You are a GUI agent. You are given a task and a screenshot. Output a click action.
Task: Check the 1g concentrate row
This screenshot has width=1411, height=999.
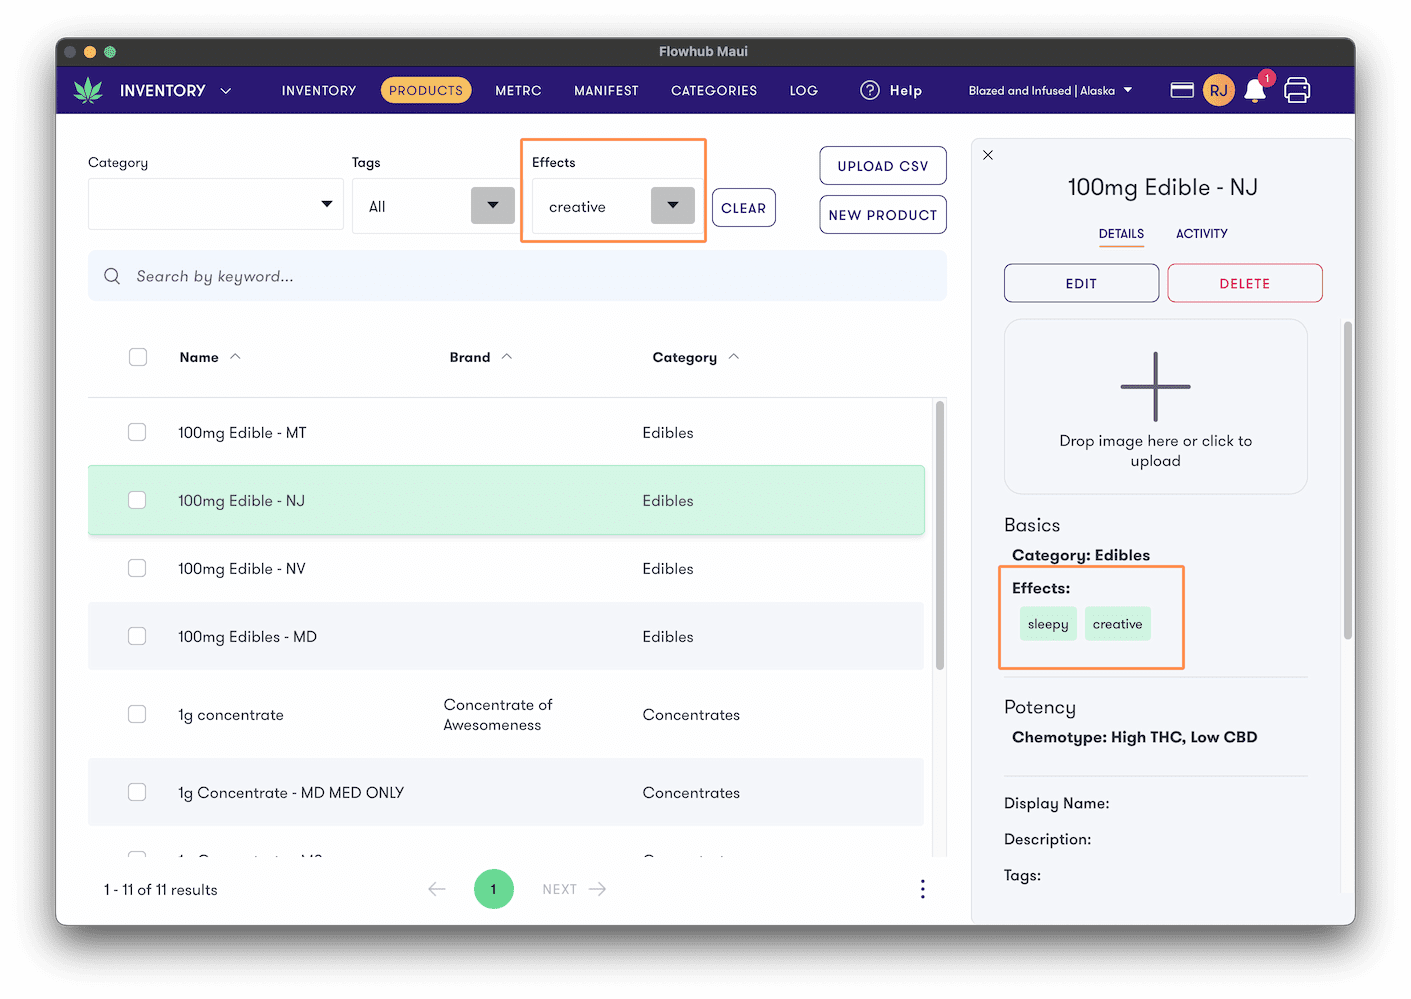[137, 714]
